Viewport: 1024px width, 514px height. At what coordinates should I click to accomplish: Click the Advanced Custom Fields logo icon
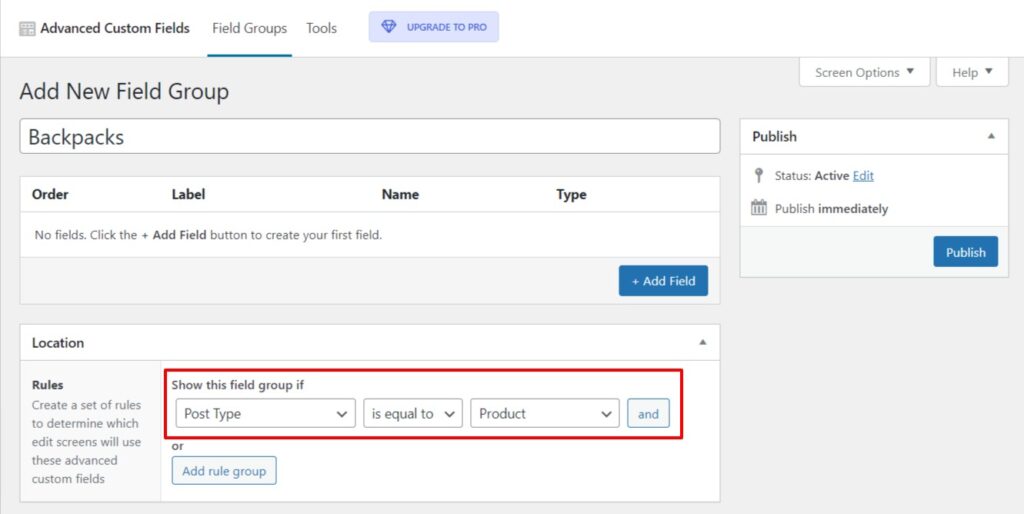(x=27, y=28)
